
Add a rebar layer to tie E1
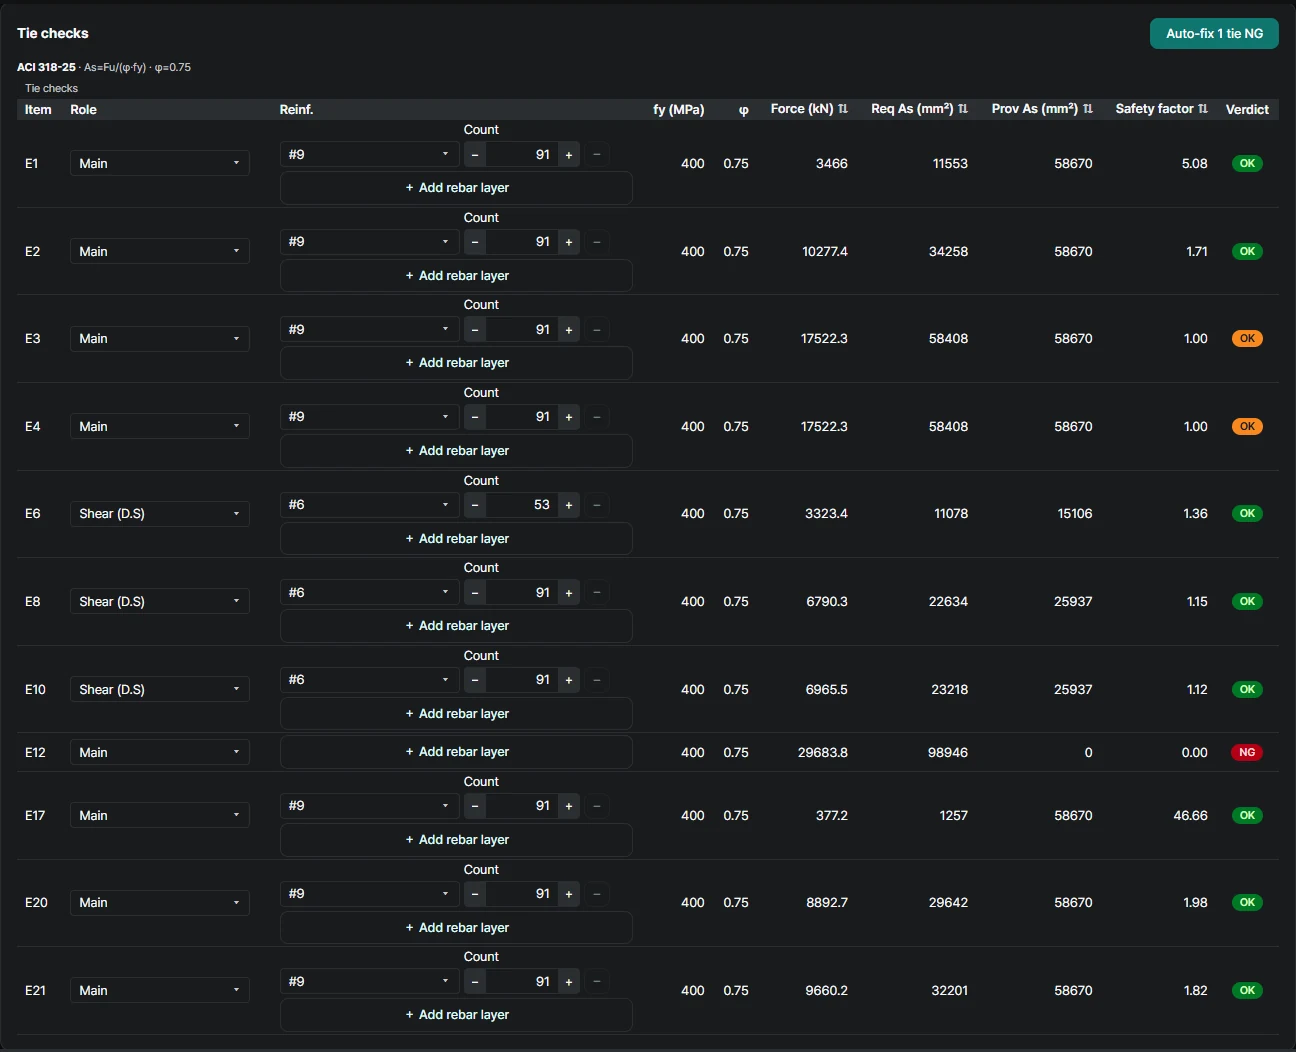(x=456, y=188)
